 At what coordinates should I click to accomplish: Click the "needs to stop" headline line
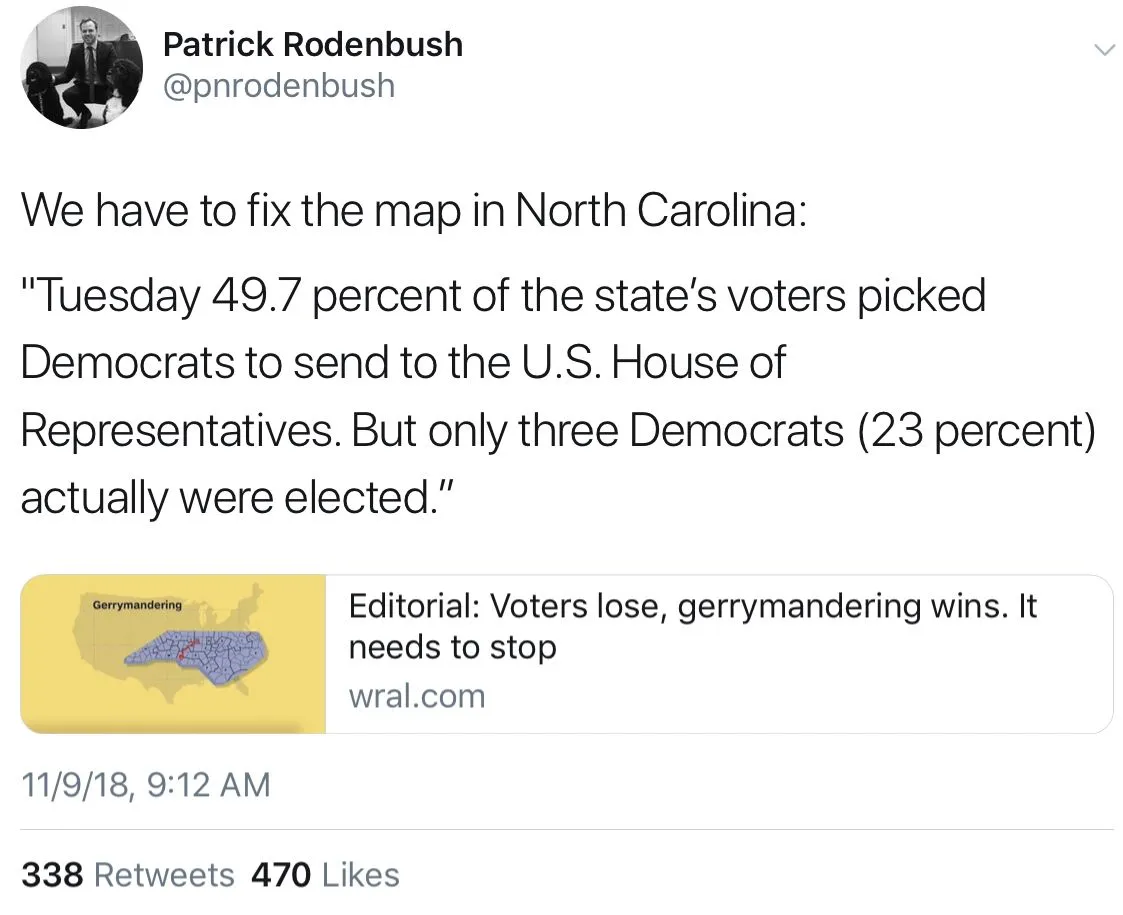point(451,648)
